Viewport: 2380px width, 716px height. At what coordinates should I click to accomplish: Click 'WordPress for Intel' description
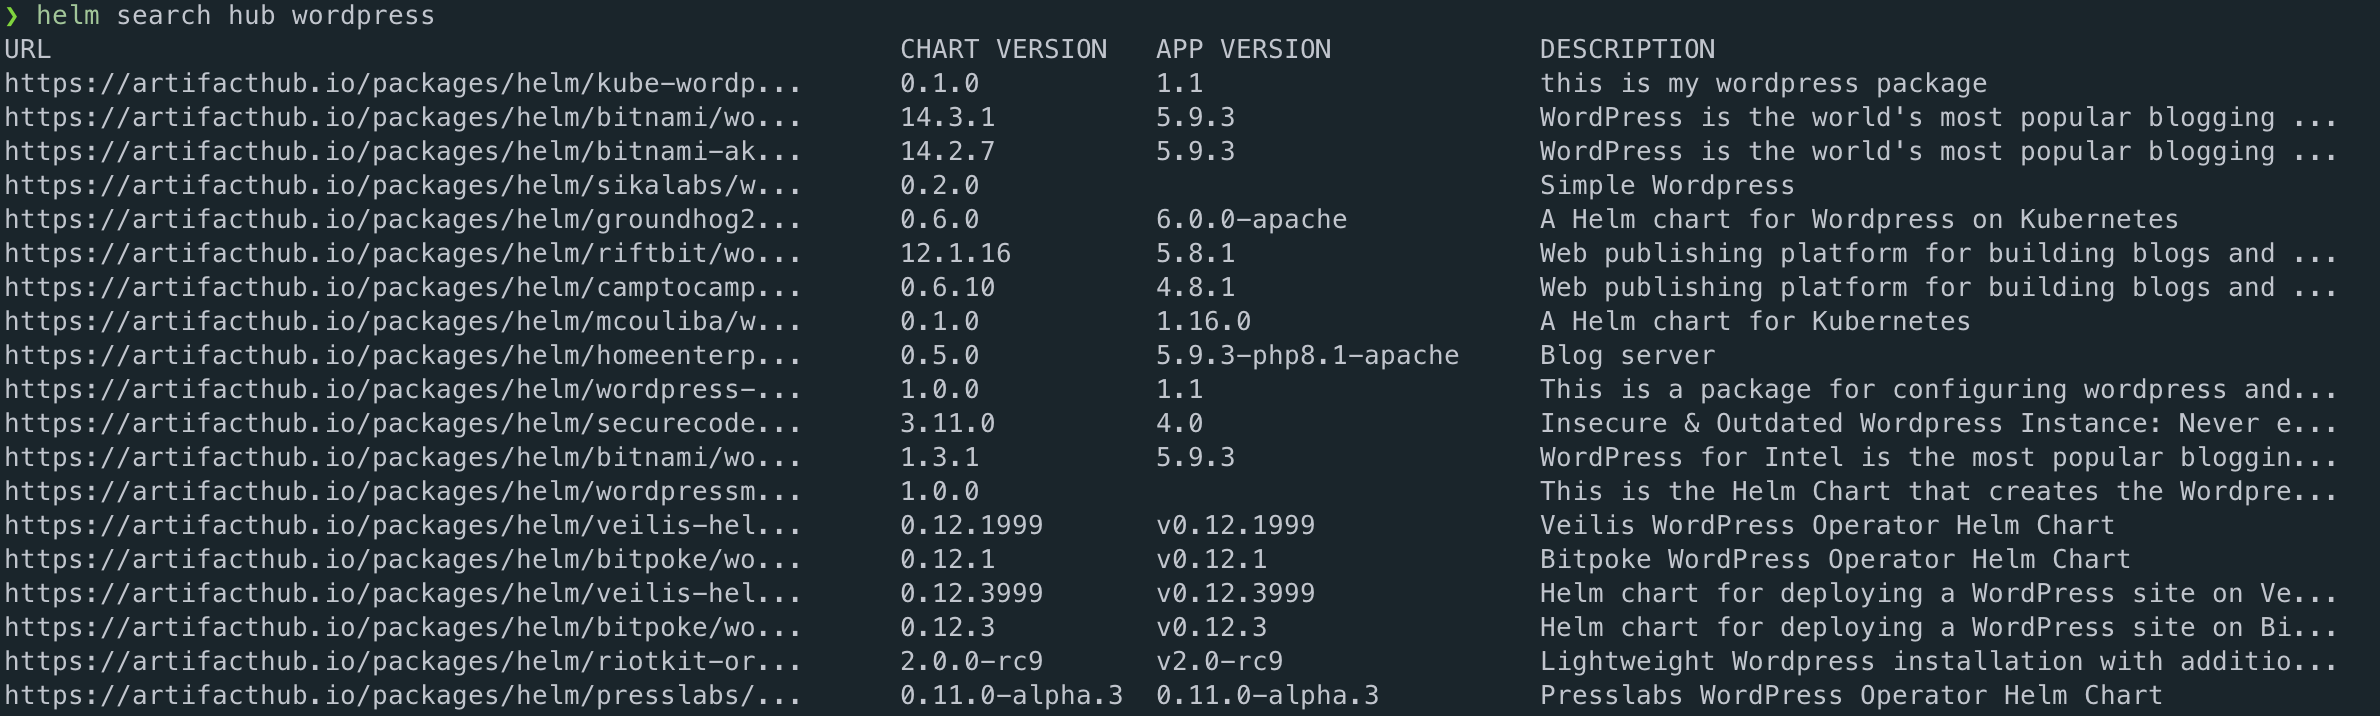tap(1939, 458)
